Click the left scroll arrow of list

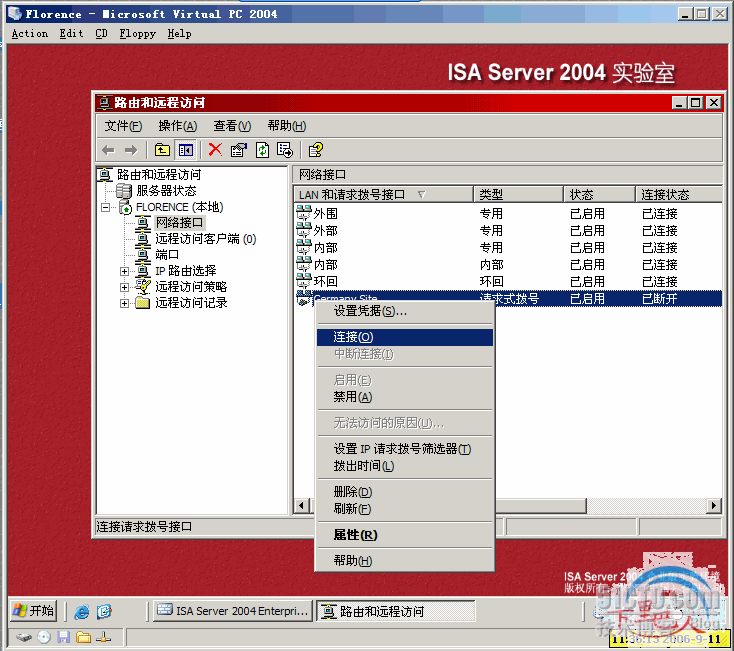click(x=301, y=505)
